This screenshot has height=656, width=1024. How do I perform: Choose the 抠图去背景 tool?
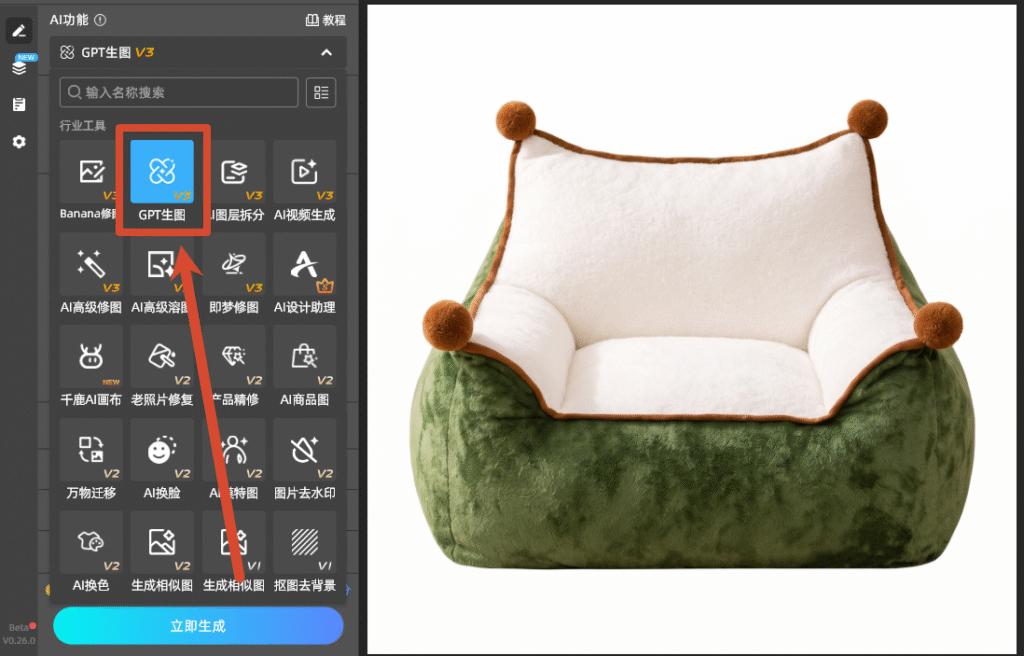point(304,551)
